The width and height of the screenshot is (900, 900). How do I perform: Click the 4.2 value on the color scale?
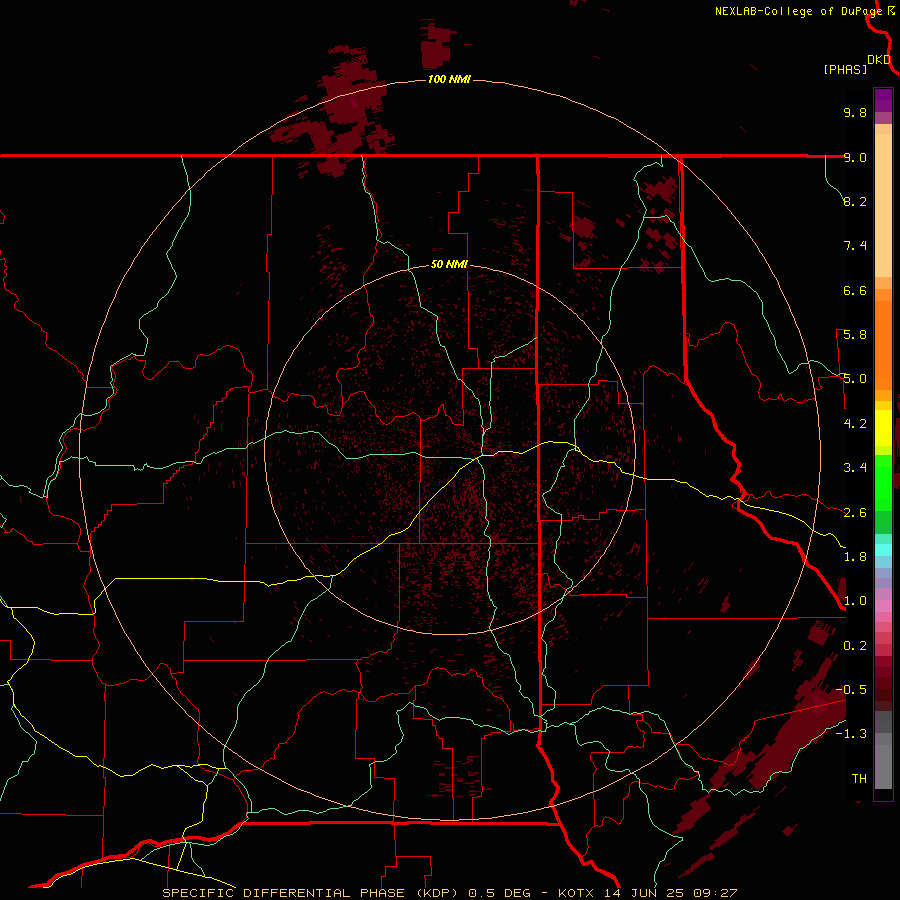[855, 424]
